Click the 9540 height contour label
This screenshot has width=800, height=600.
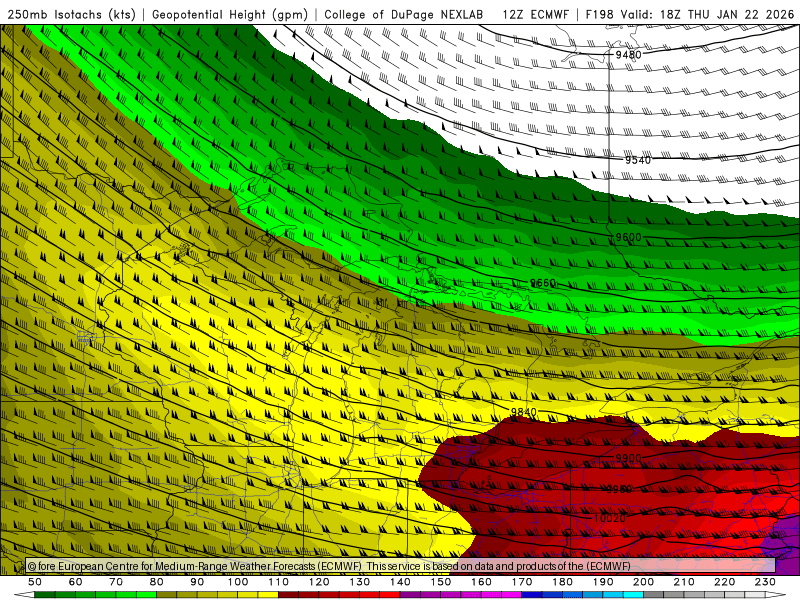[x=638, y=160]
